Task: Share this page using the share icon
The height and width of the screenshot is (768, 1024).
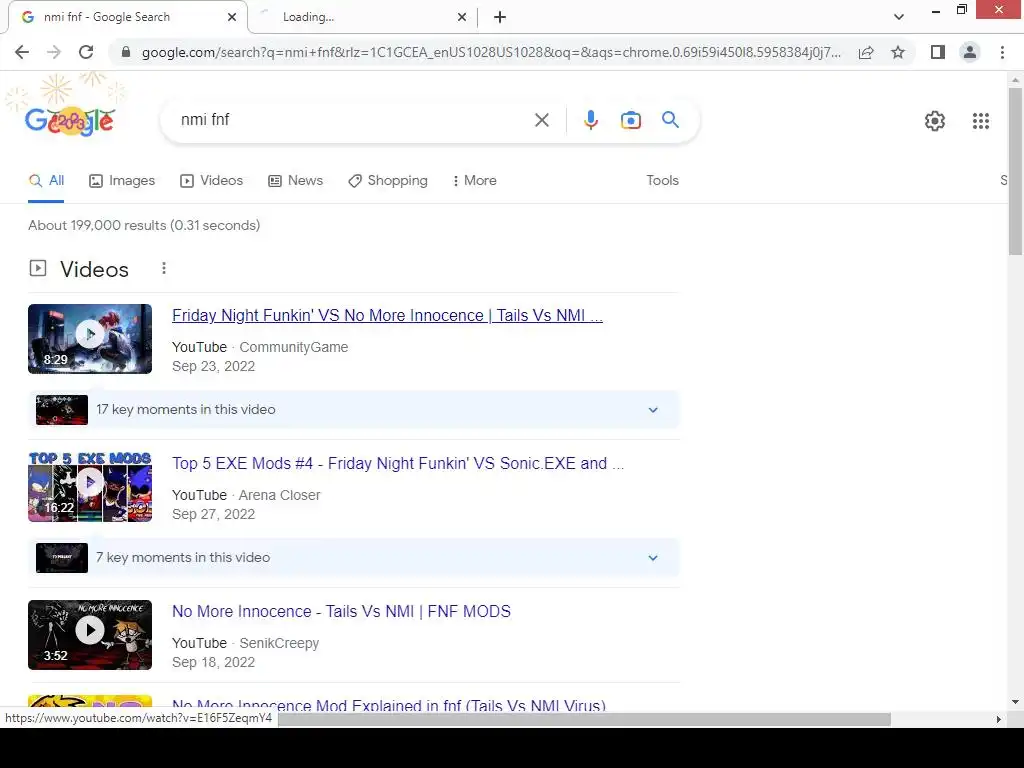Action: tap(866, 52)
